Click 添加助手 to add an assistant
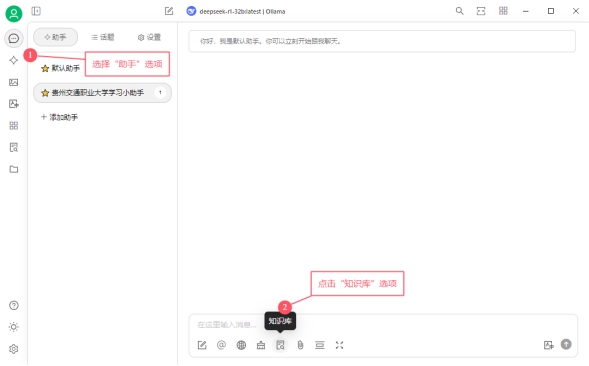 pyautogui.click(x=59, y=117)
